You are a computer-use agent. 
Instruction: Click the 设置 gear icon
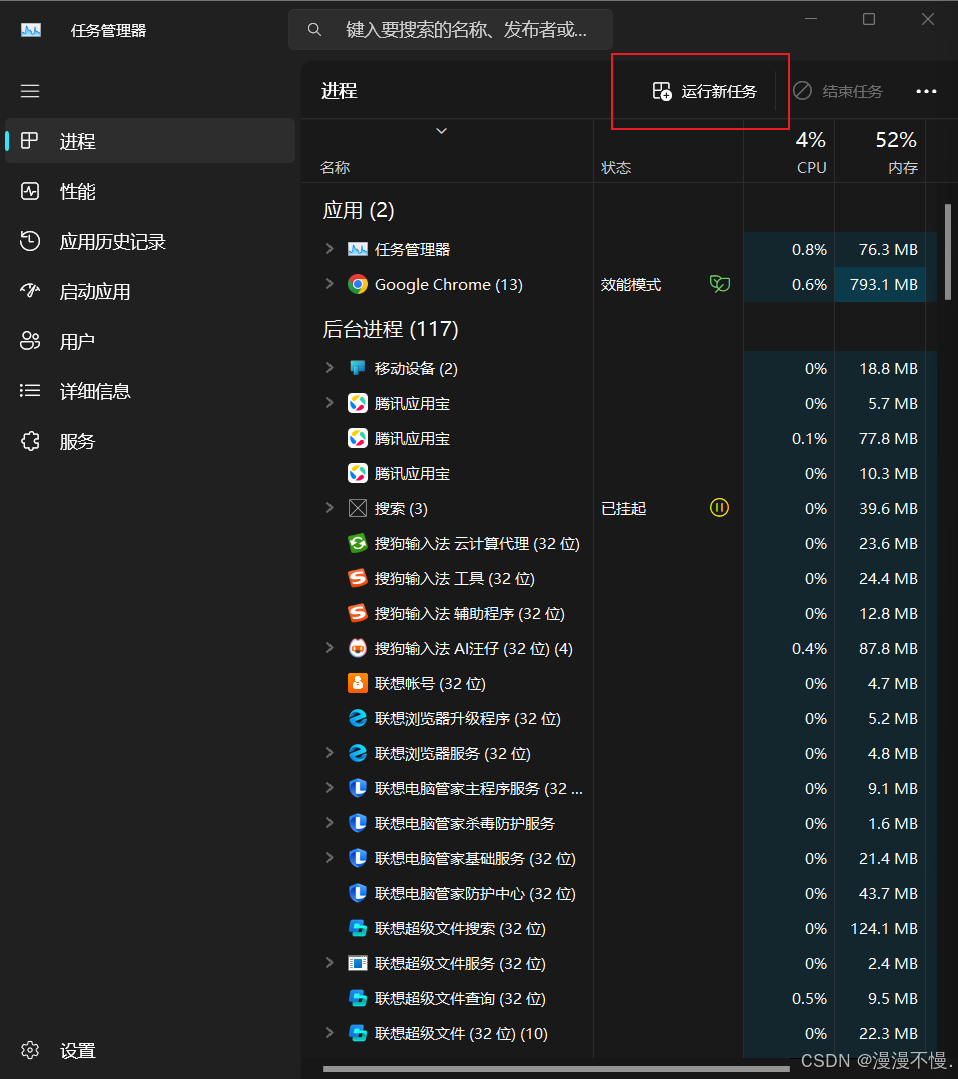[30, 1050]
